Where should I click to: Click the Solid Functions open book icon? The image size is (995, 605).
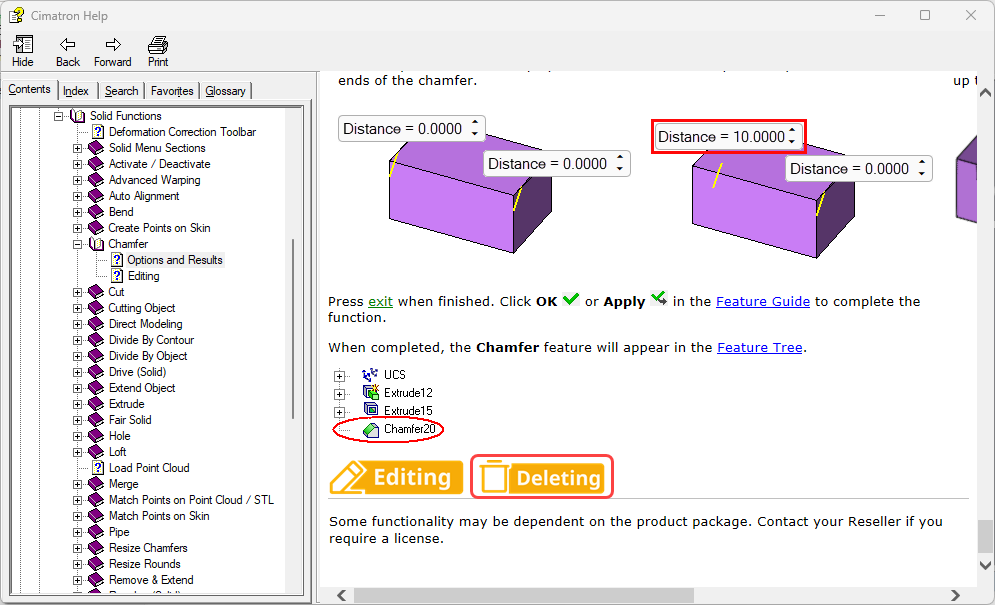pos(77,116)
